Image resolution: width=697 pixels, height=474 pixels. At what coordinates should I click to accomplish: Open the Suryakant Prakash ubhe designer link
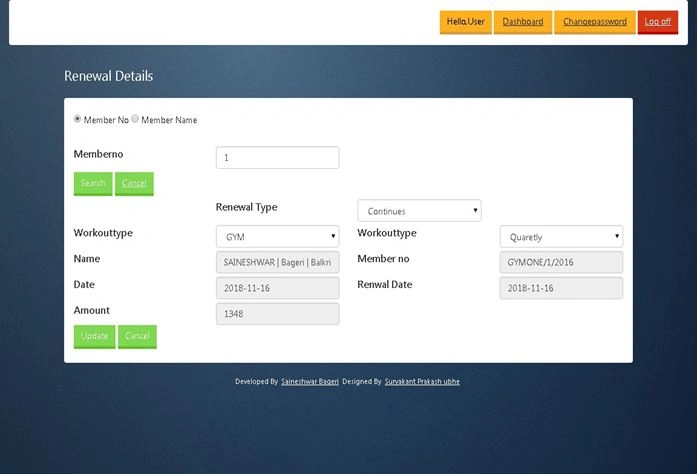point(422,382)
